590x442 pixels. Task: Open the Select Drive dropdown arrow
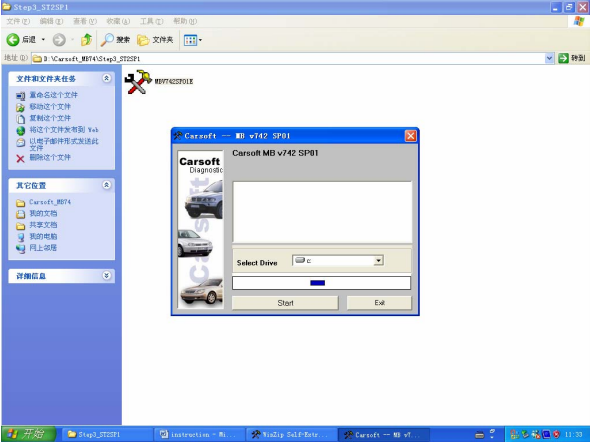click(x=378, y=260)
